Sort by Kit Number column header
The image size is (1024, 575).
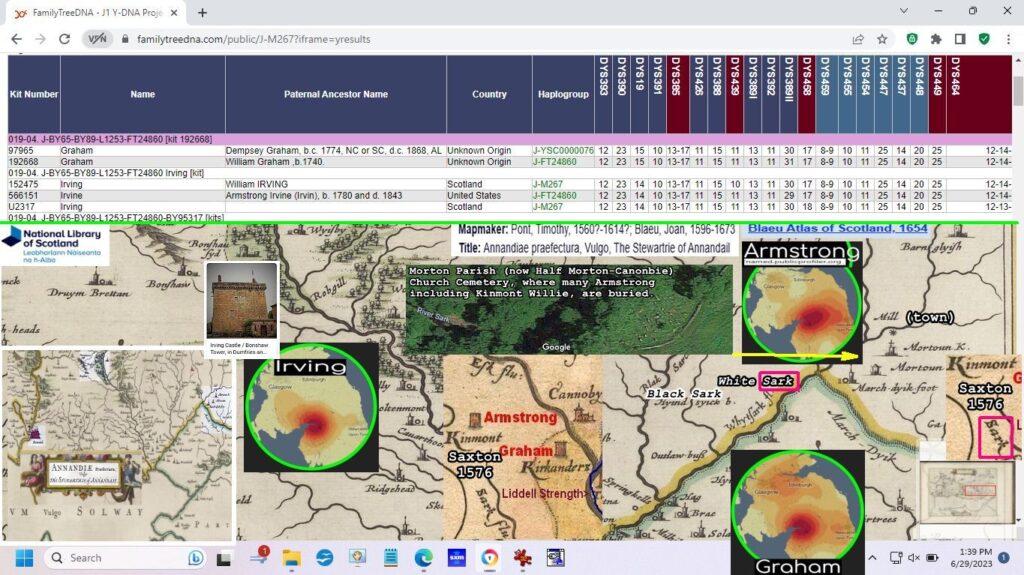(34, 94)
